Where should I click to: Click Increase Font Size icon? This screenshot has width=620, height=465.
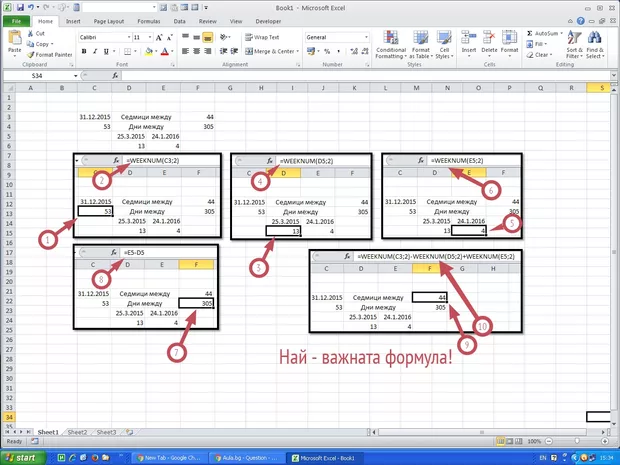[159, 38]
